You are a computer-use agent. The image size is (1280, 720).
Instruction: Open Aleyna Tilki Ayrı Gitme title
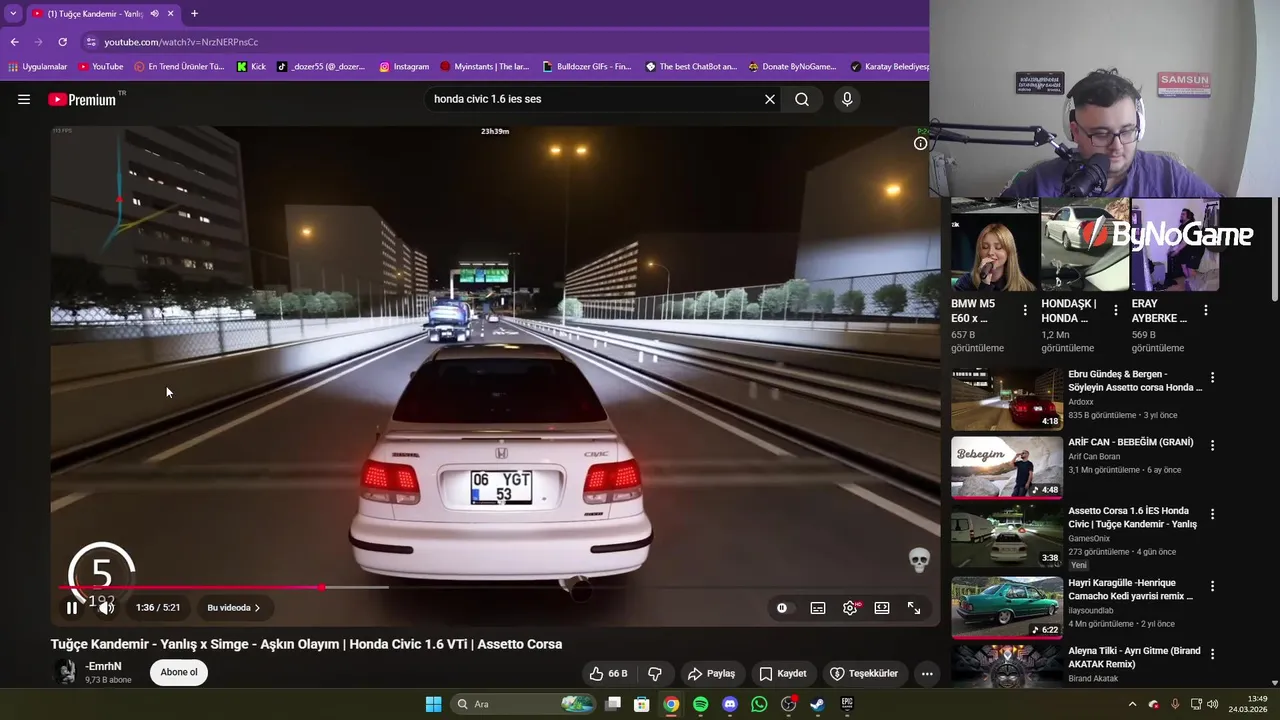click(1134, 656)
